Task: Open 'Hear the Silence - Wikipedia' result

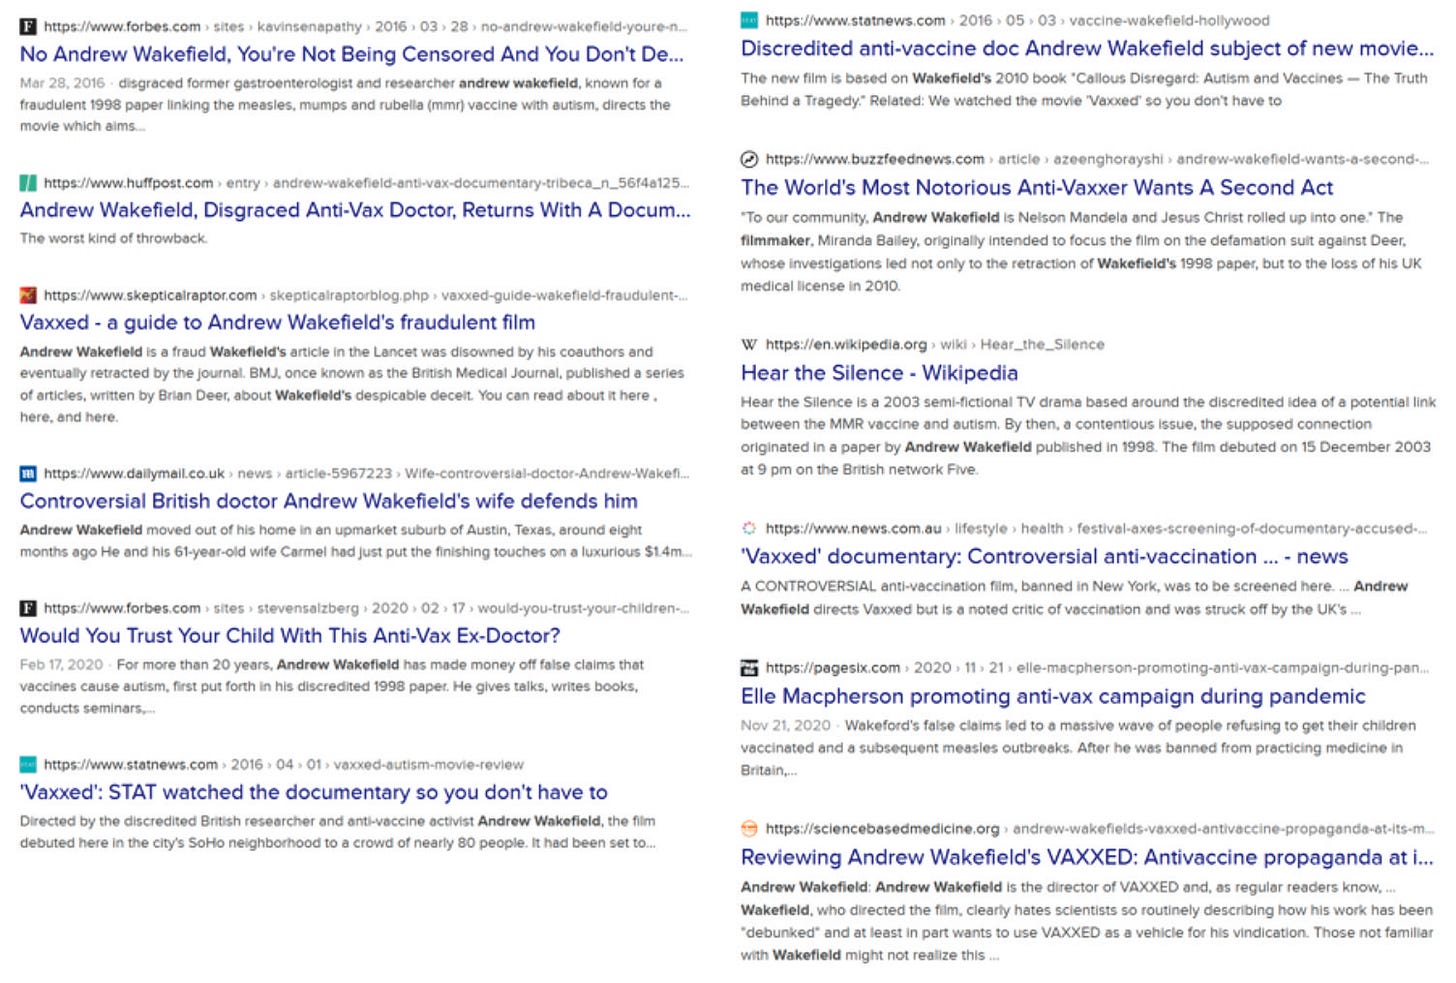Action: coord(879,373)
